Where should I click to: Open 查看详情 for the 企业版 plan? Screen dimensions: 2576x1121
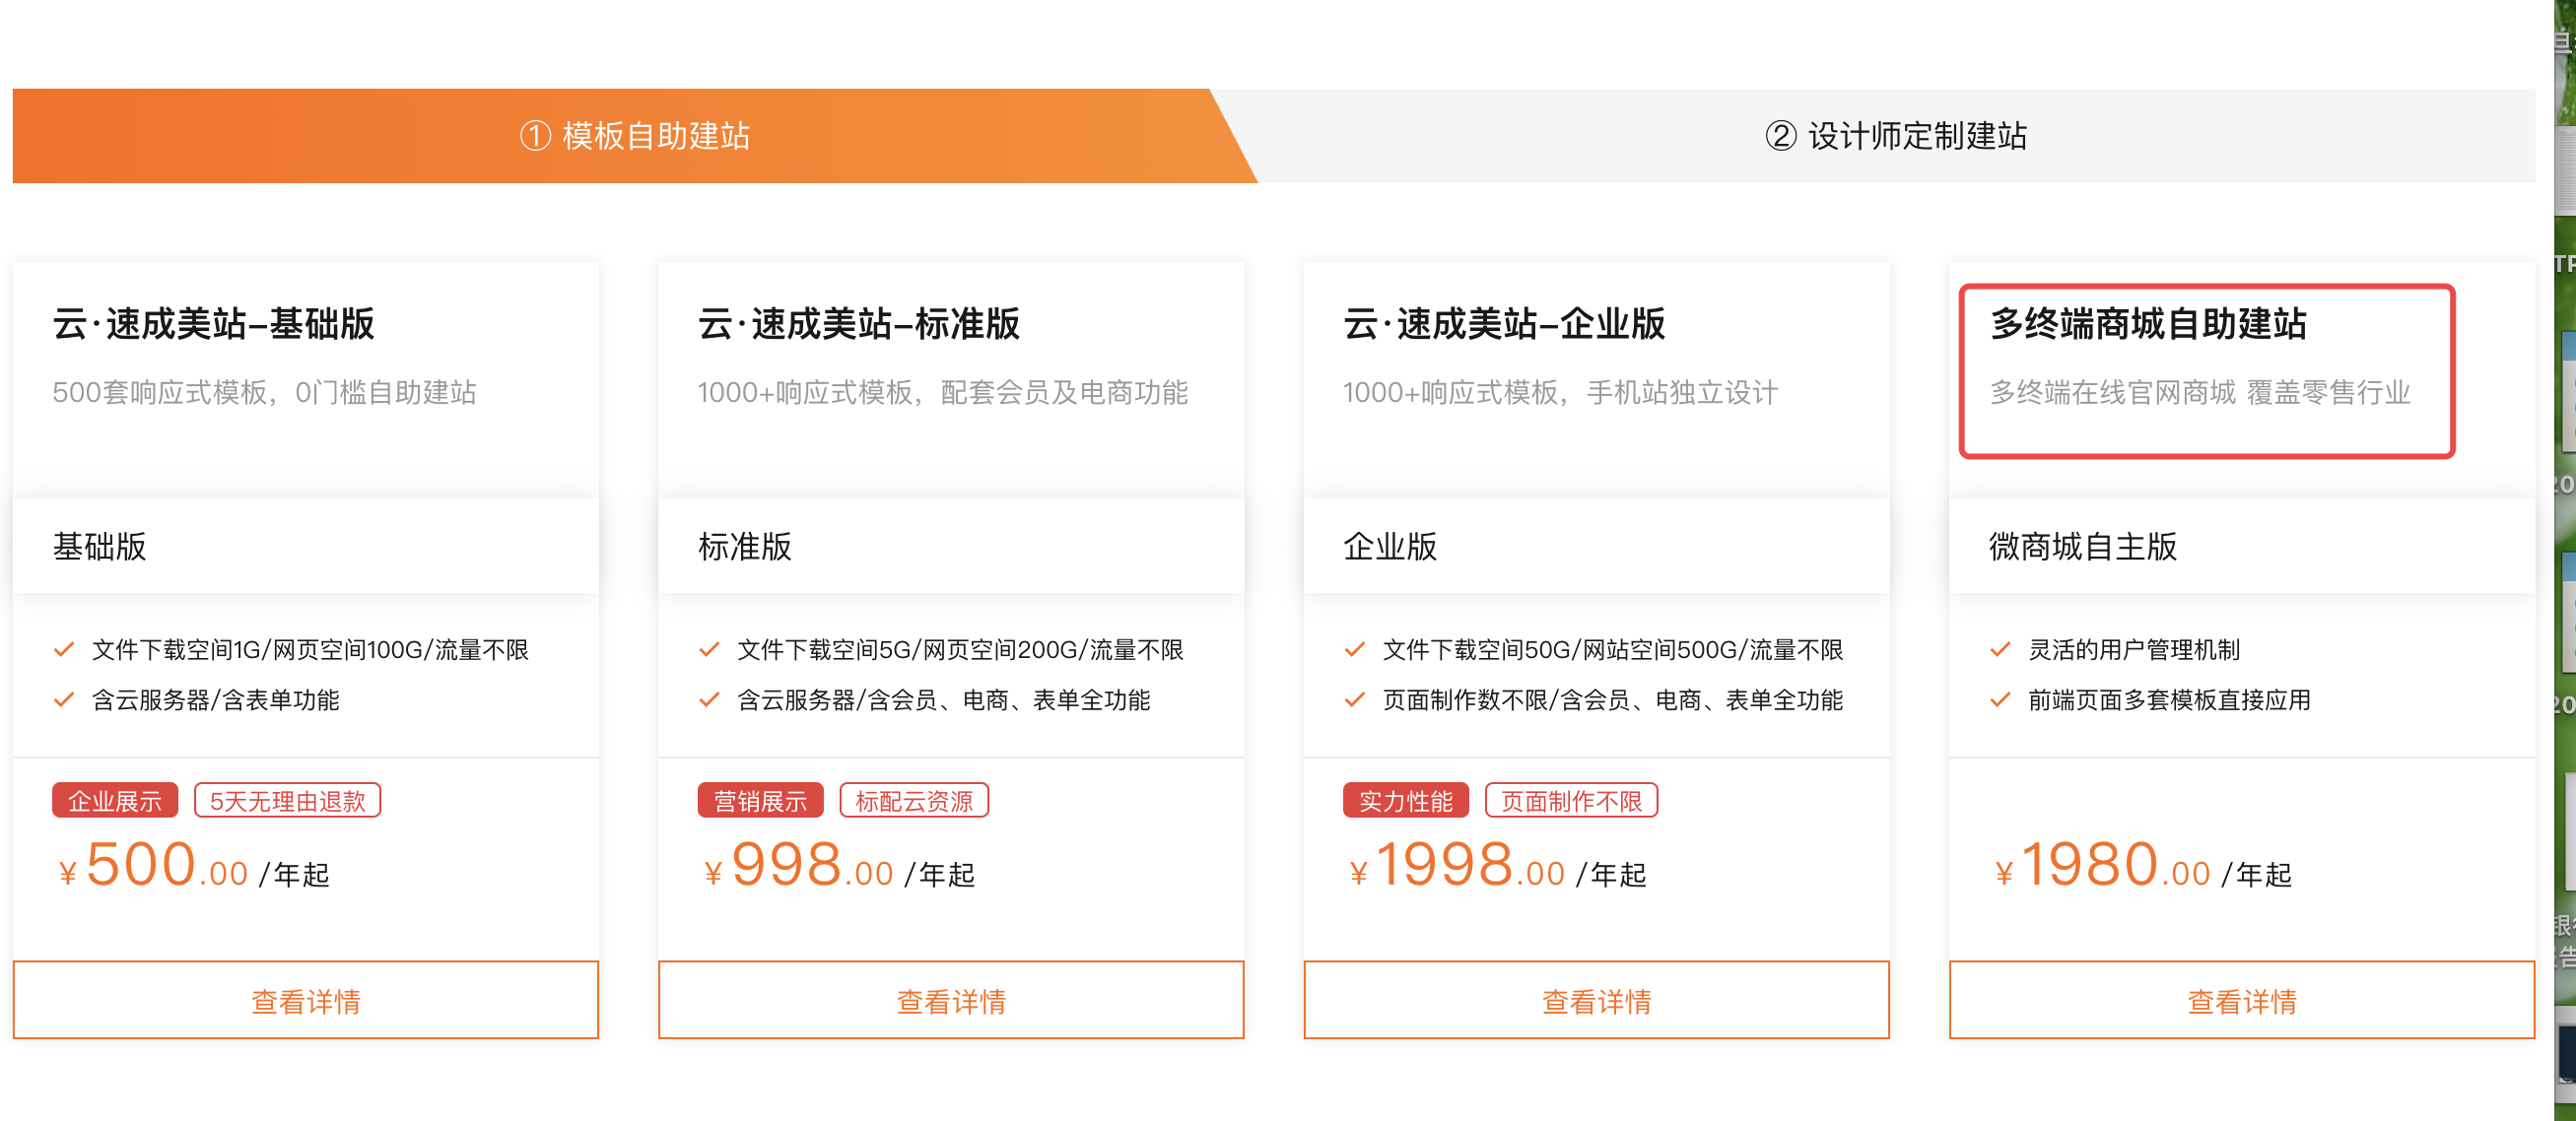[1596, 1000]
